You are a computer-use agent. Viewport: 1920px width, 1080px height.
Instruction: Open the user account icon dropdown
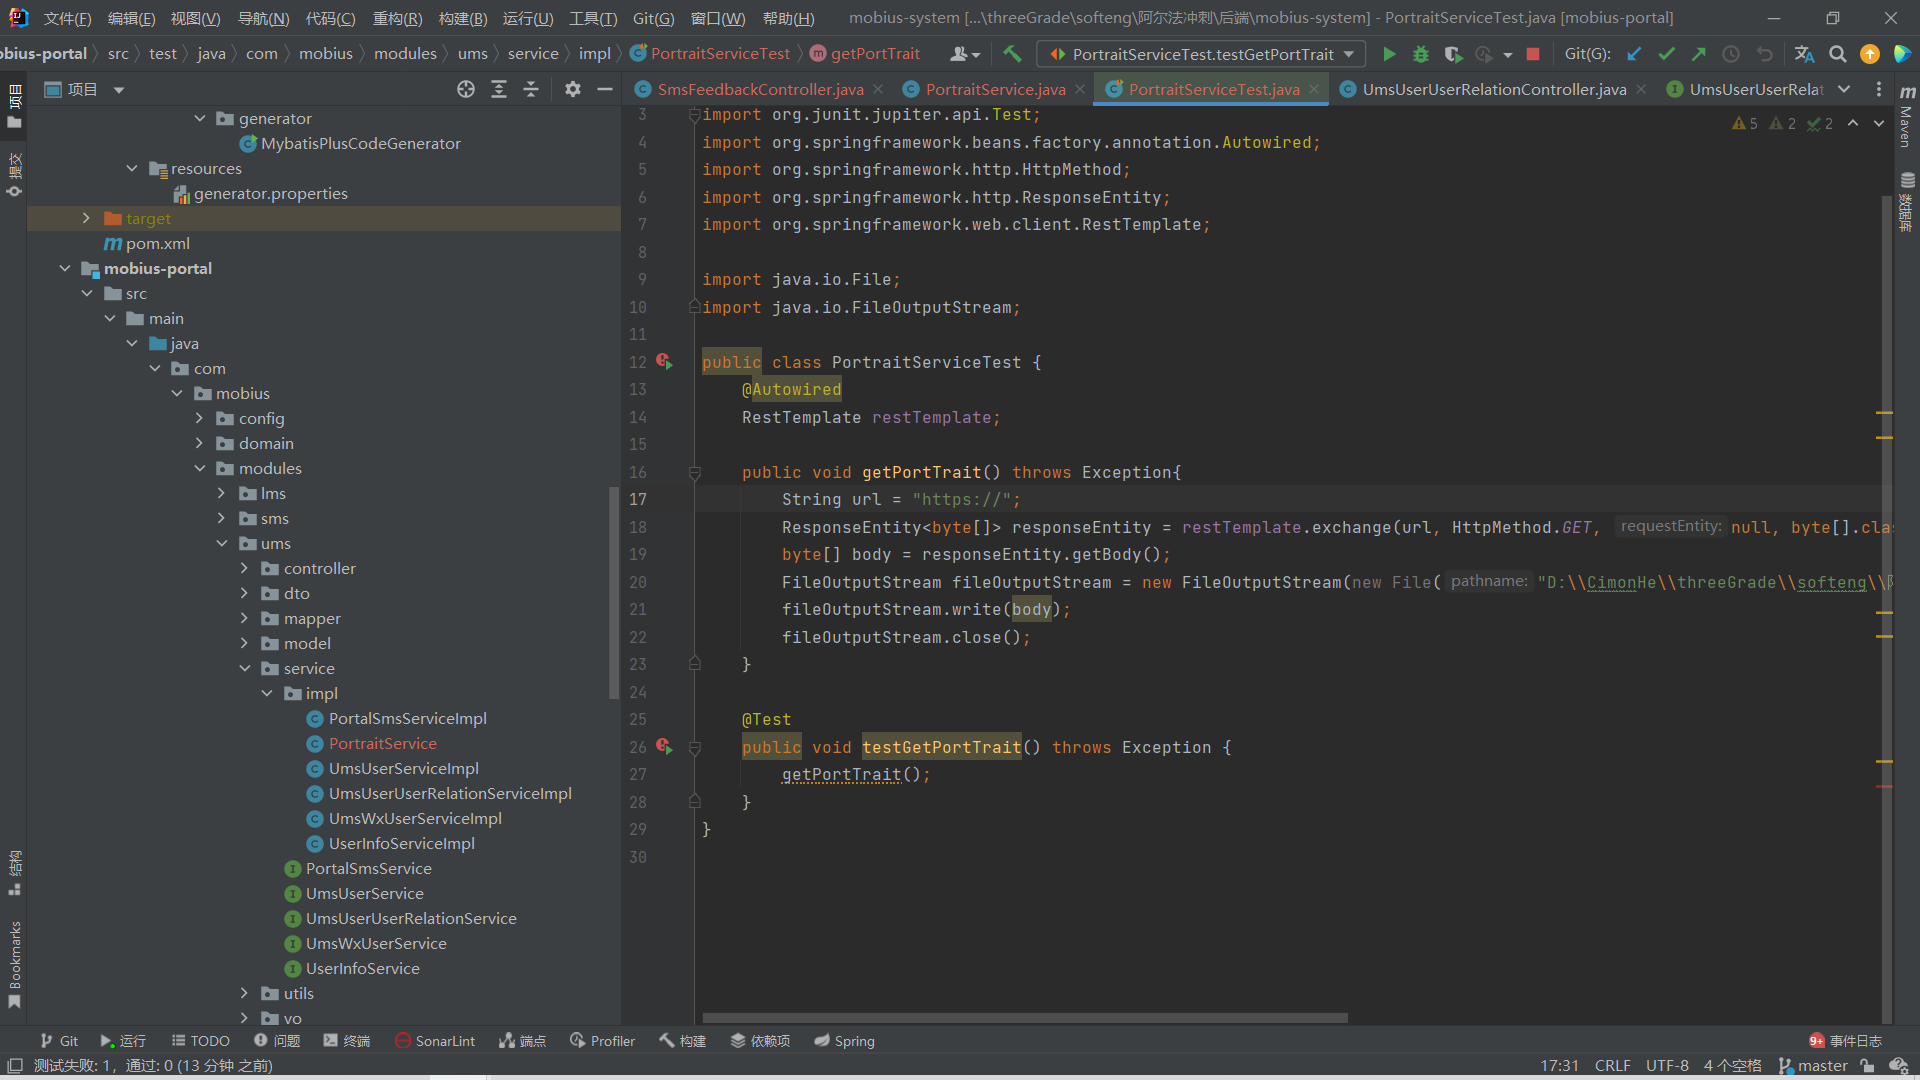click(965, 54)
